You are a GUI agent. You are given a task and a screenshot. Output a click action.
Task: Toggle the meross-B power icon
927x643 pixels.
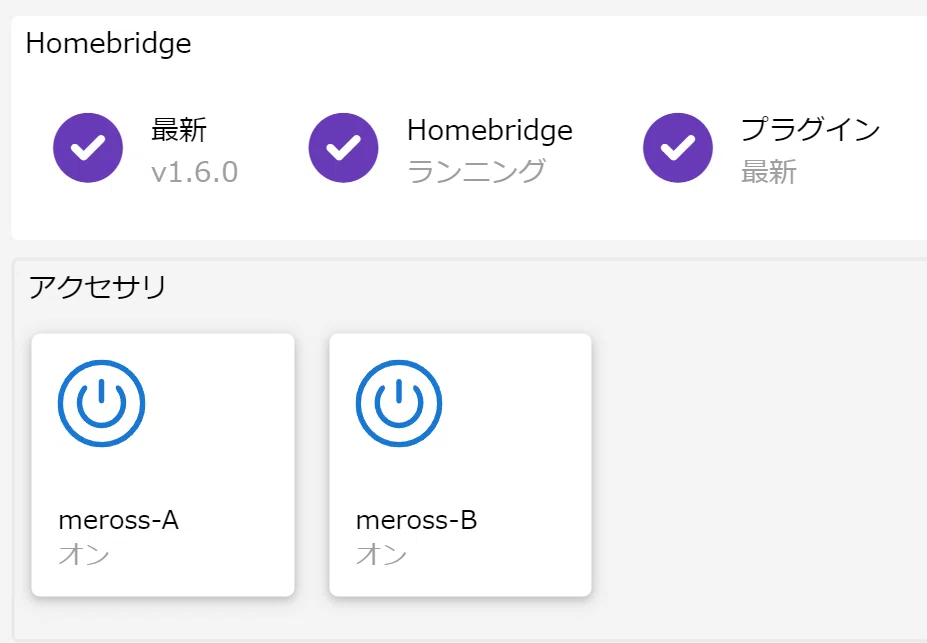click(399, 403)
